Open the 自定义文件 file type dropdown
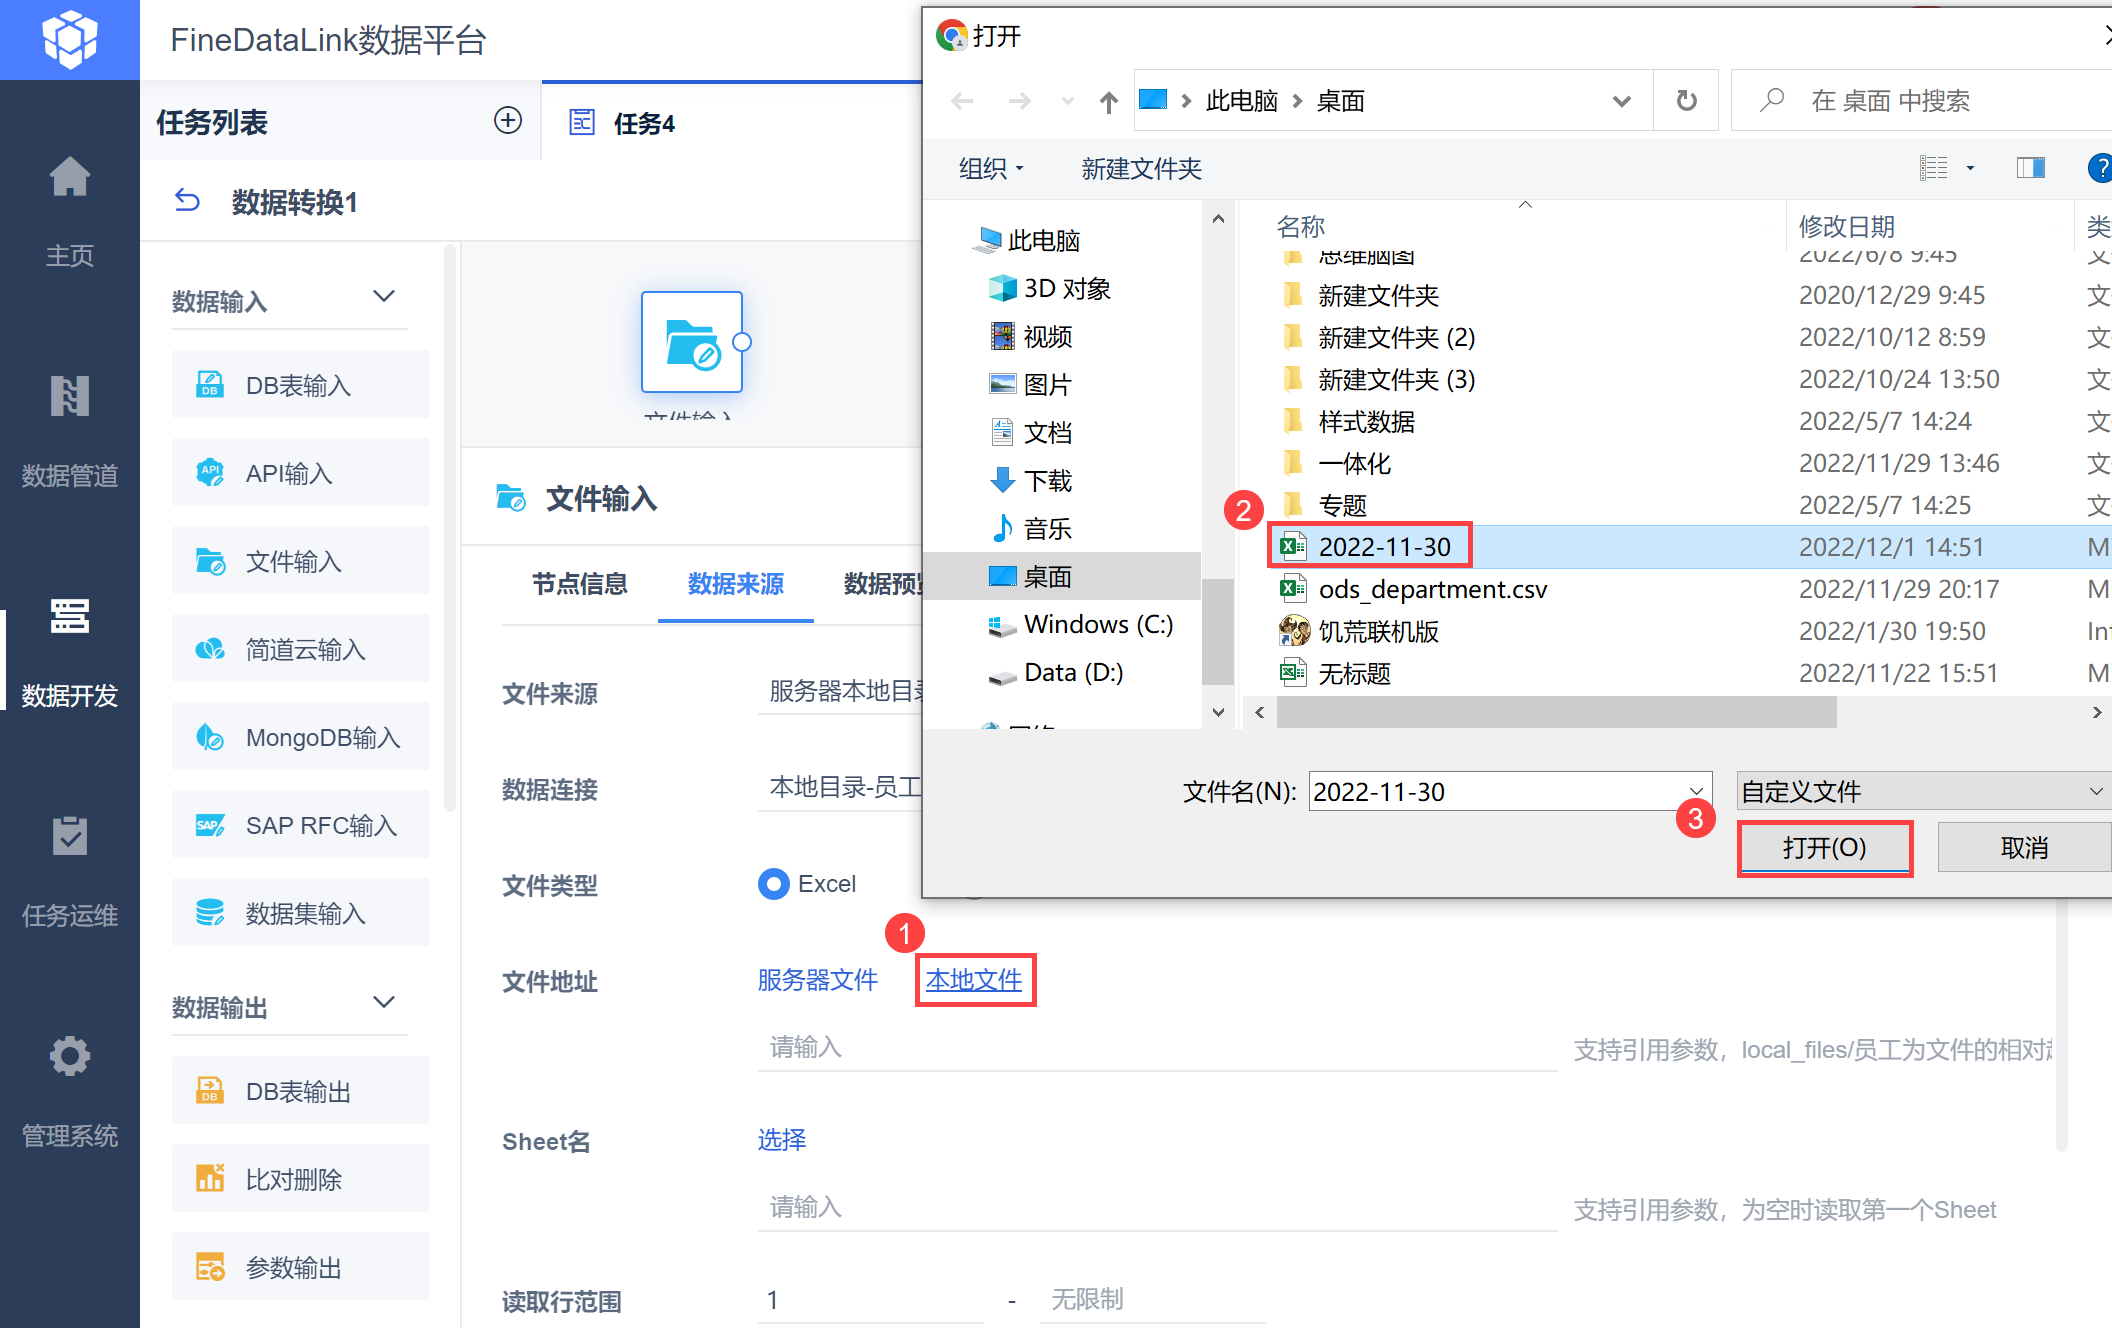The height and width of the screenshot is (1328, 2112). pos(1924,791)
